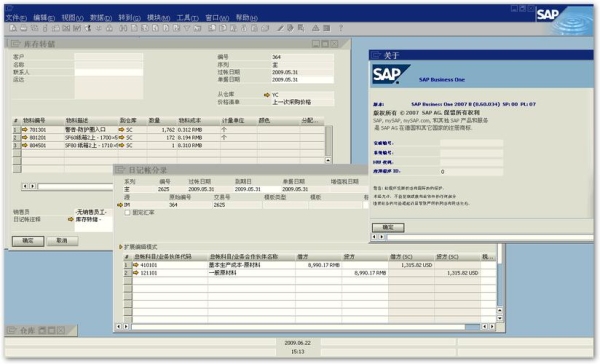Image resolution: width=600 pixels, height=364 pixels.
Task: Click the minimized 仓库 window bar
Action: point(41,330)
